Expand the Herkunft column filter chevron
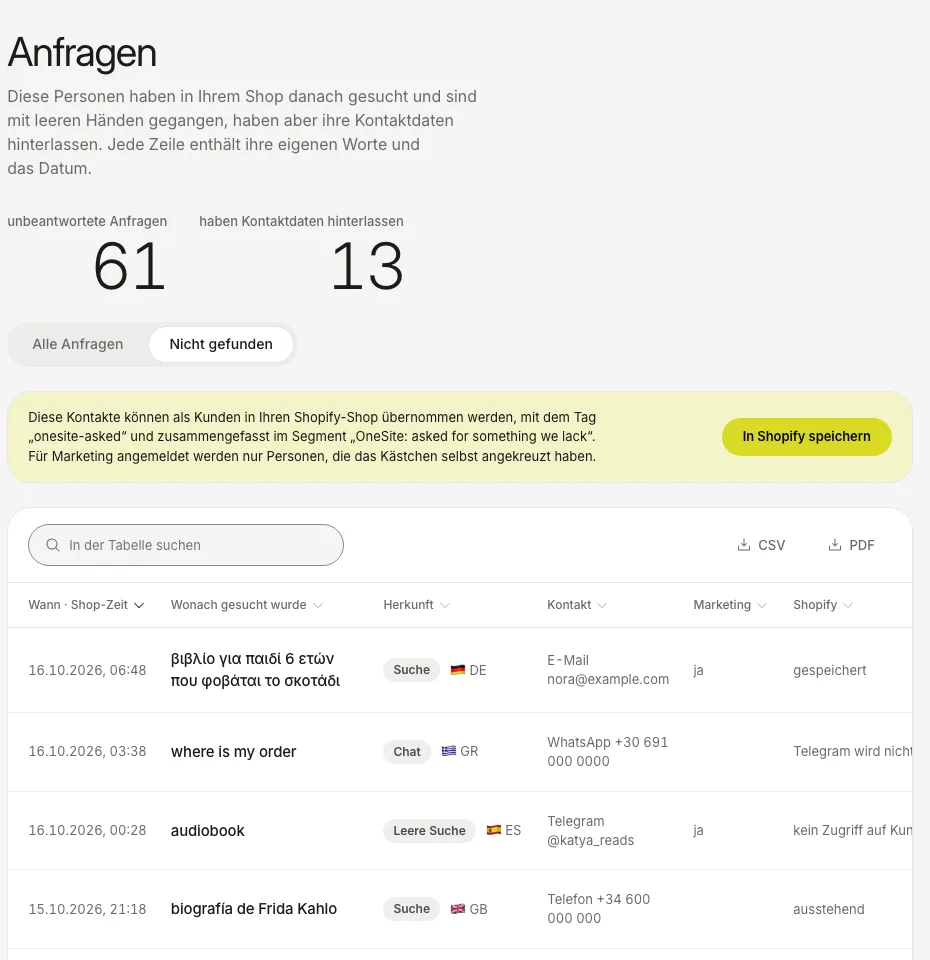The height and width of the screenshot is (960, 930). coord(445,606)
